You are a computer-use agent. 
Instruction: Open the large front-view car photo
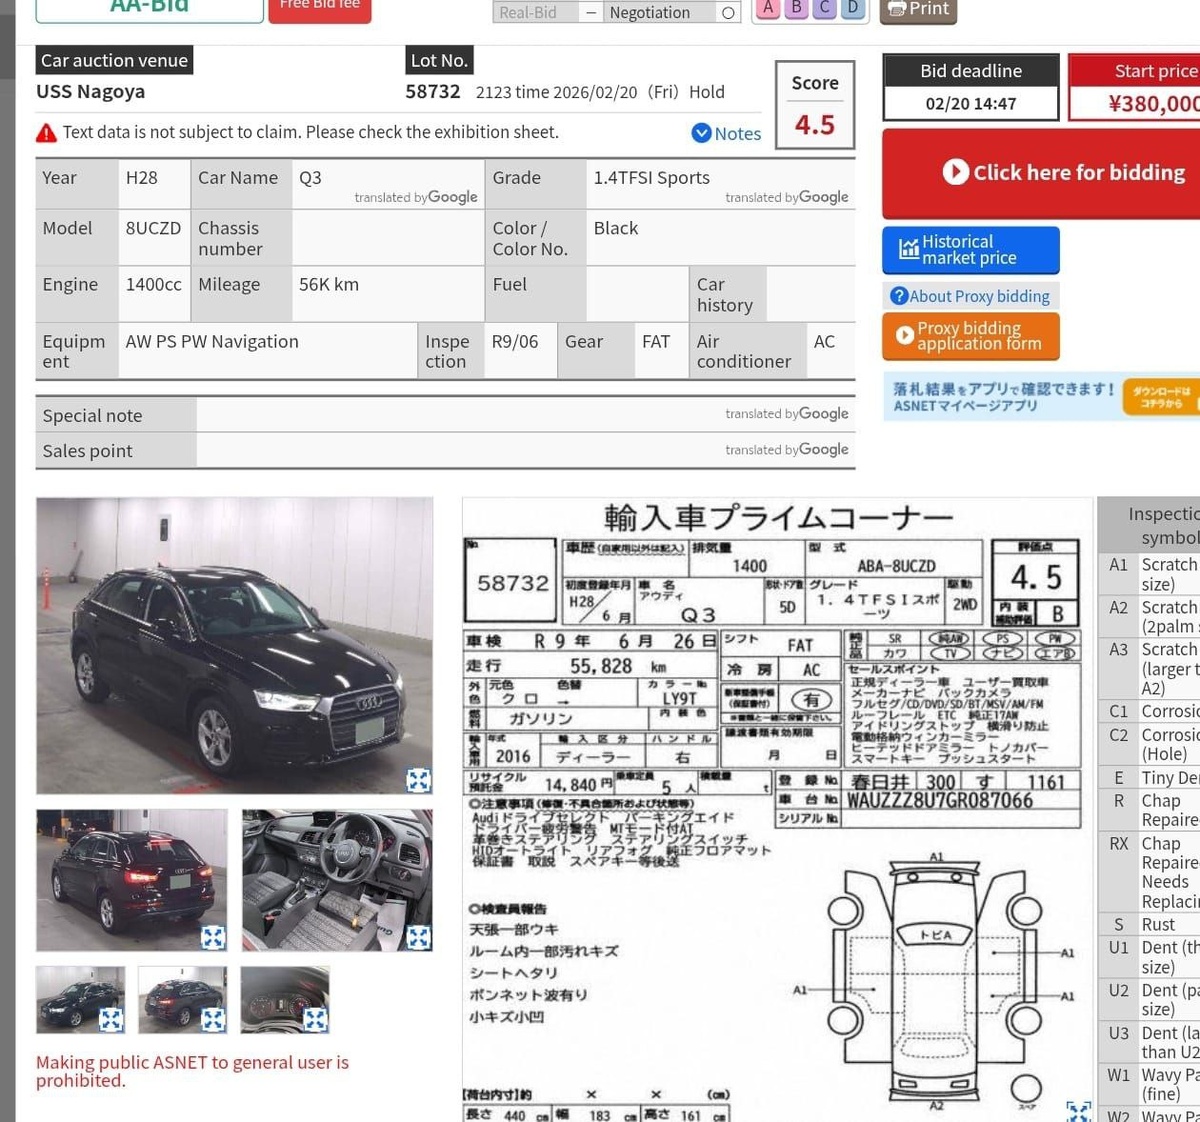click(234, 646)
